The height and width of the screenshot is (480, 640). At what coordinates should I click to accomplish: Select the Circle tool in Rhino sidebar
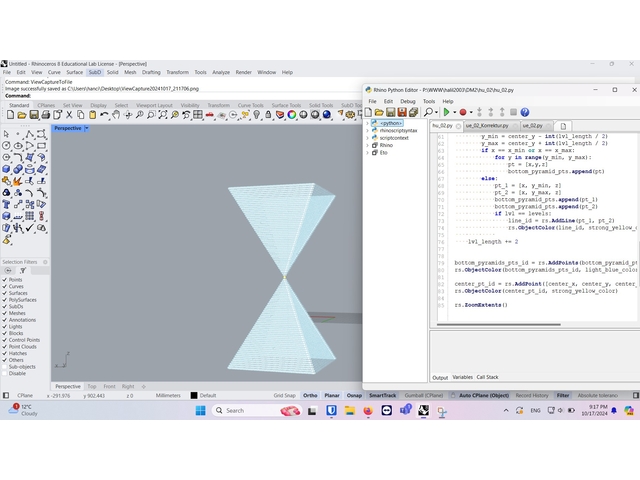(6, 146)
